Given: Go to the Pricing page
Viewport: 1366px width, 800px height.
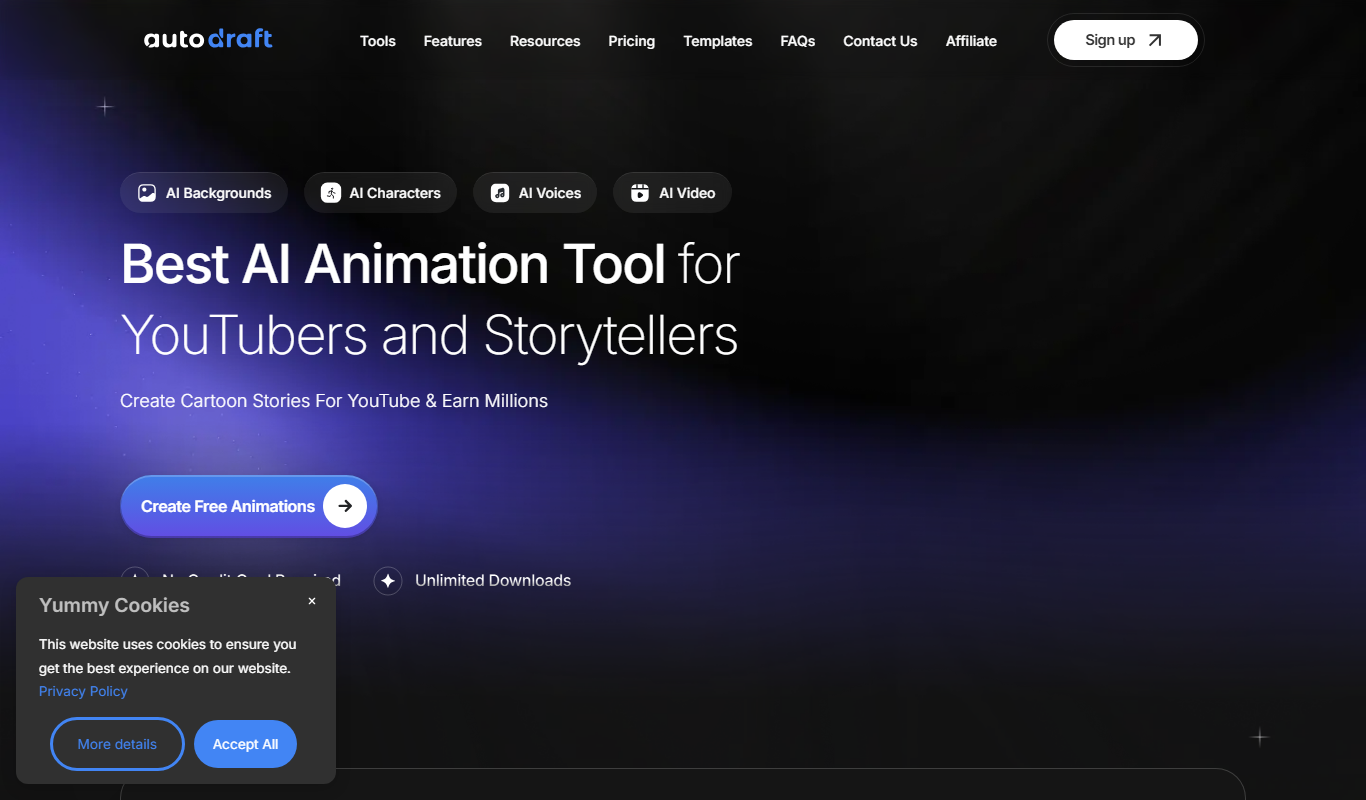Looking at the screenshot, I should 632,41.
